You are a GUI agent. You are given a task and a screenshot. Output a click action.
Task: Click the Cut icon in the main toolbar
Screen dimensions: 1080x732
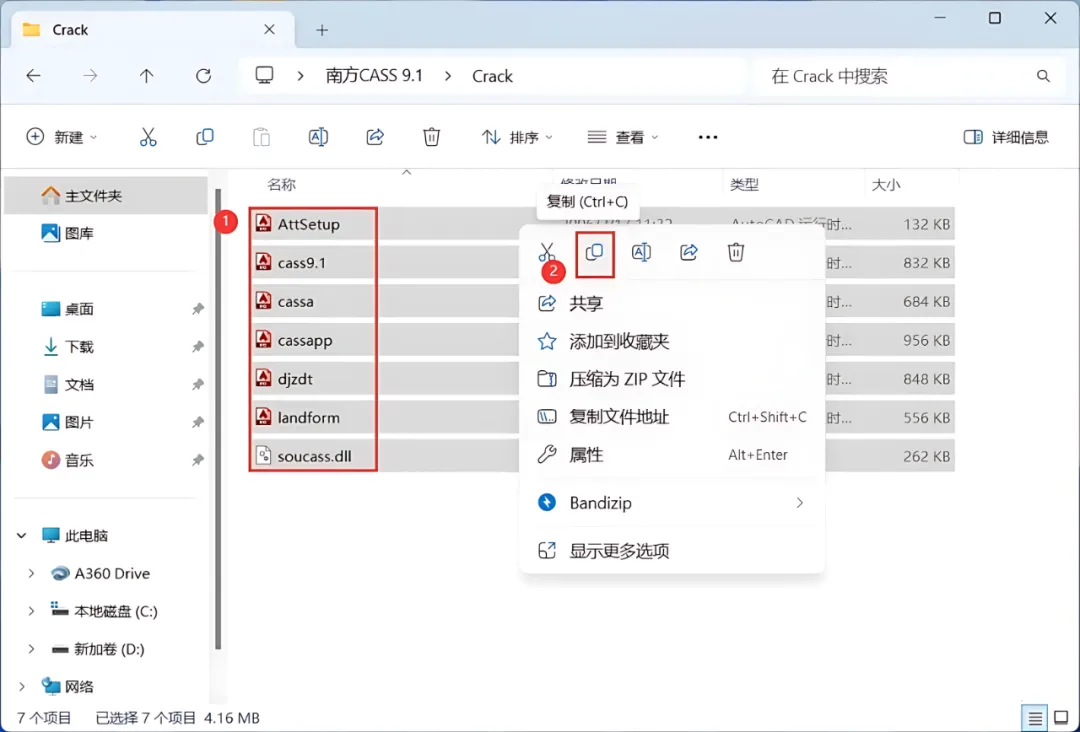pos(148,137)
